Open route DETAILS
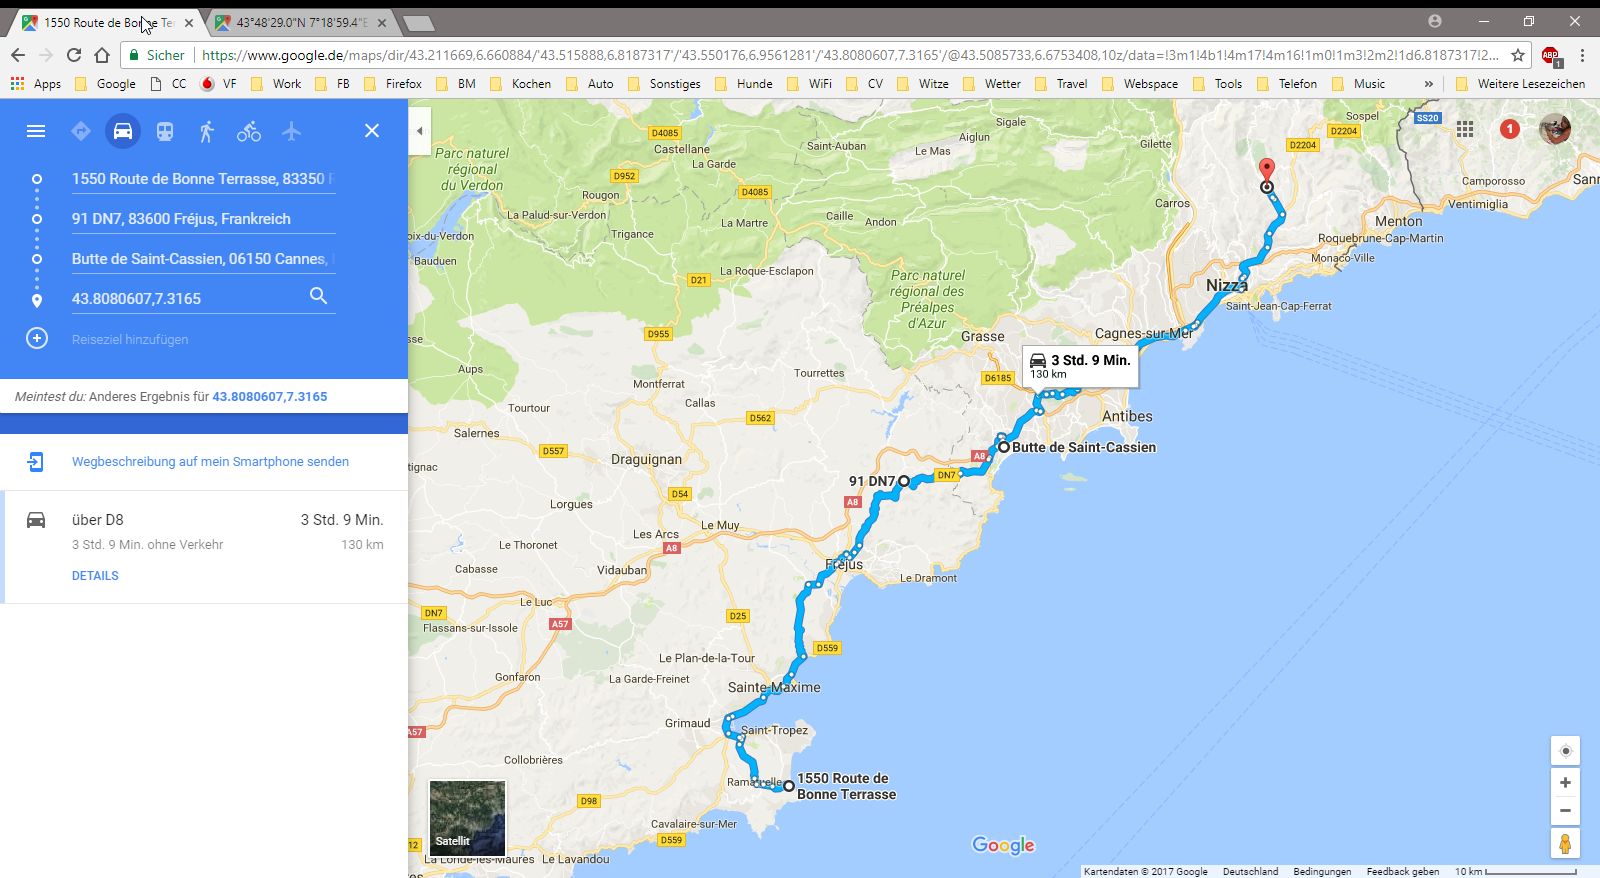The width and height of the screenshot is (1600, 878). point(95,575)
